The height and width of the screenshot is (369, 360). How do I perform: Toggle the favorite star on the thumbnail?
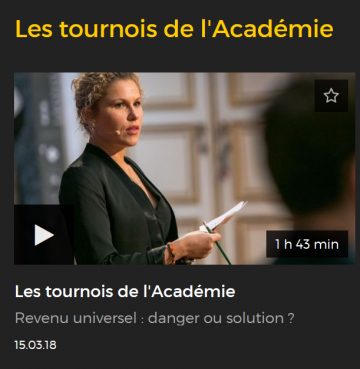click(331, 96)
